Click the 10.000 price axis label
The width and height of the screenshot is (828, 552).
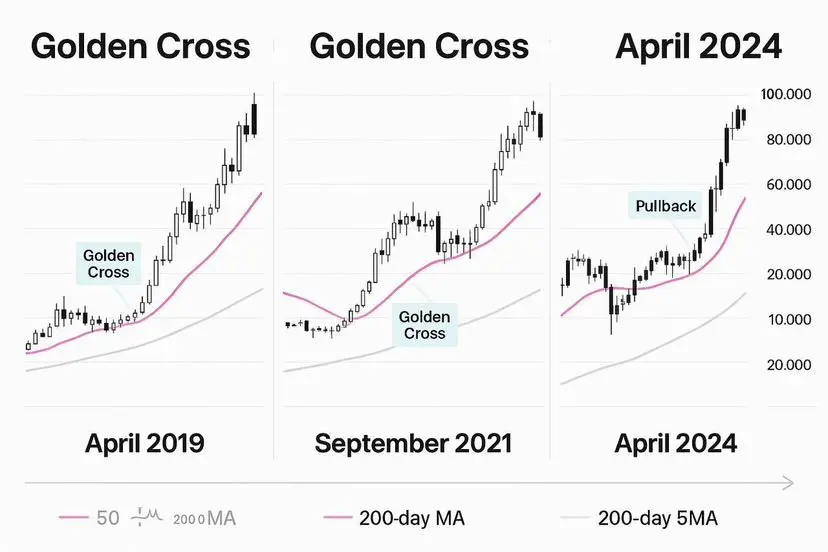coord(785,320)
